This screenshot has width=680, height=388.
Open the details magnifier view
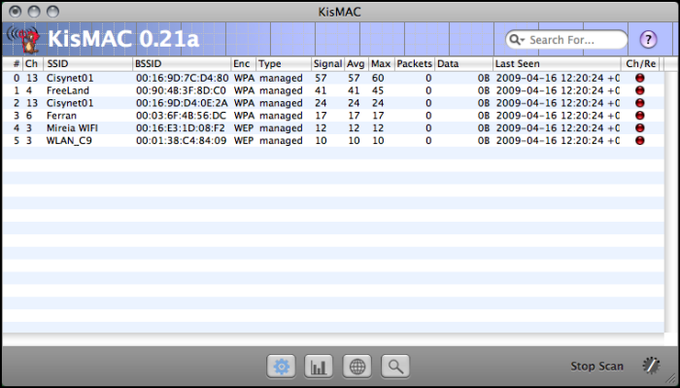tap(395, 366)
